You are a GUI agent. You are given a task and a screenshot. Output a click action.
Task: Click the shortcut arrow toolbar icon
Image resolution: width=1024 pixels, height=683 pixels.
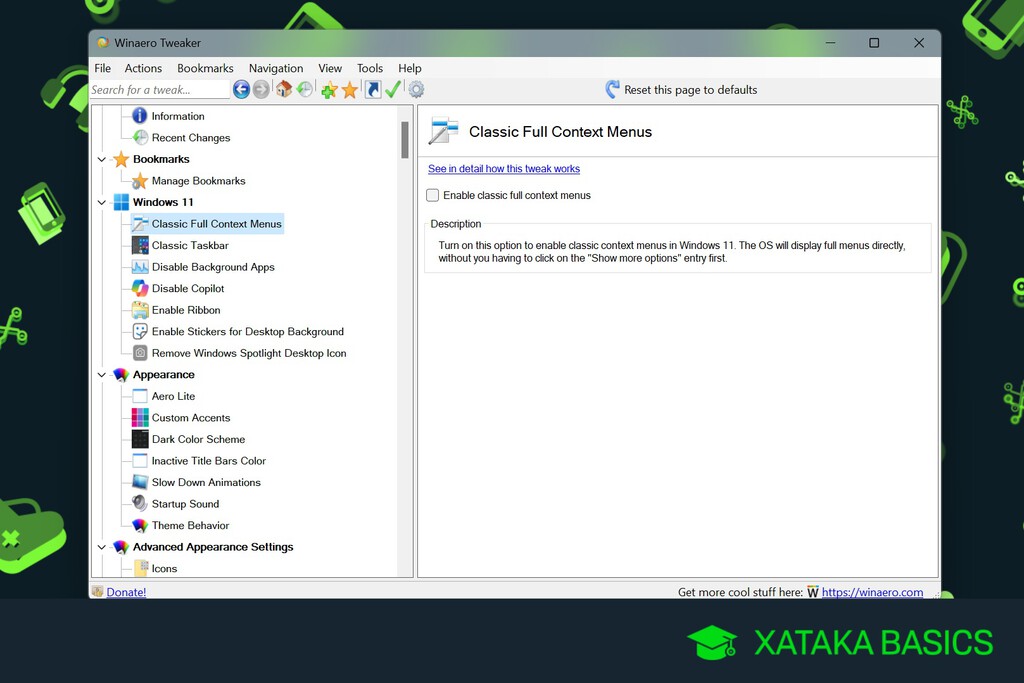[373, 90]
